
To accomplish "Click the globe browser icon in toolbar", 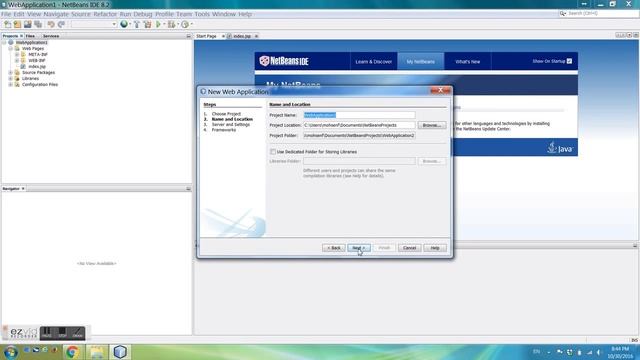I will 124,24.
